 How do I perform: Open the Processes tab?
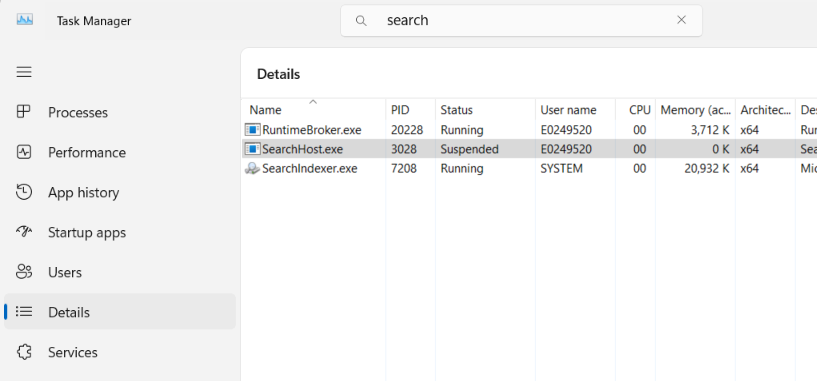[119, 113]
